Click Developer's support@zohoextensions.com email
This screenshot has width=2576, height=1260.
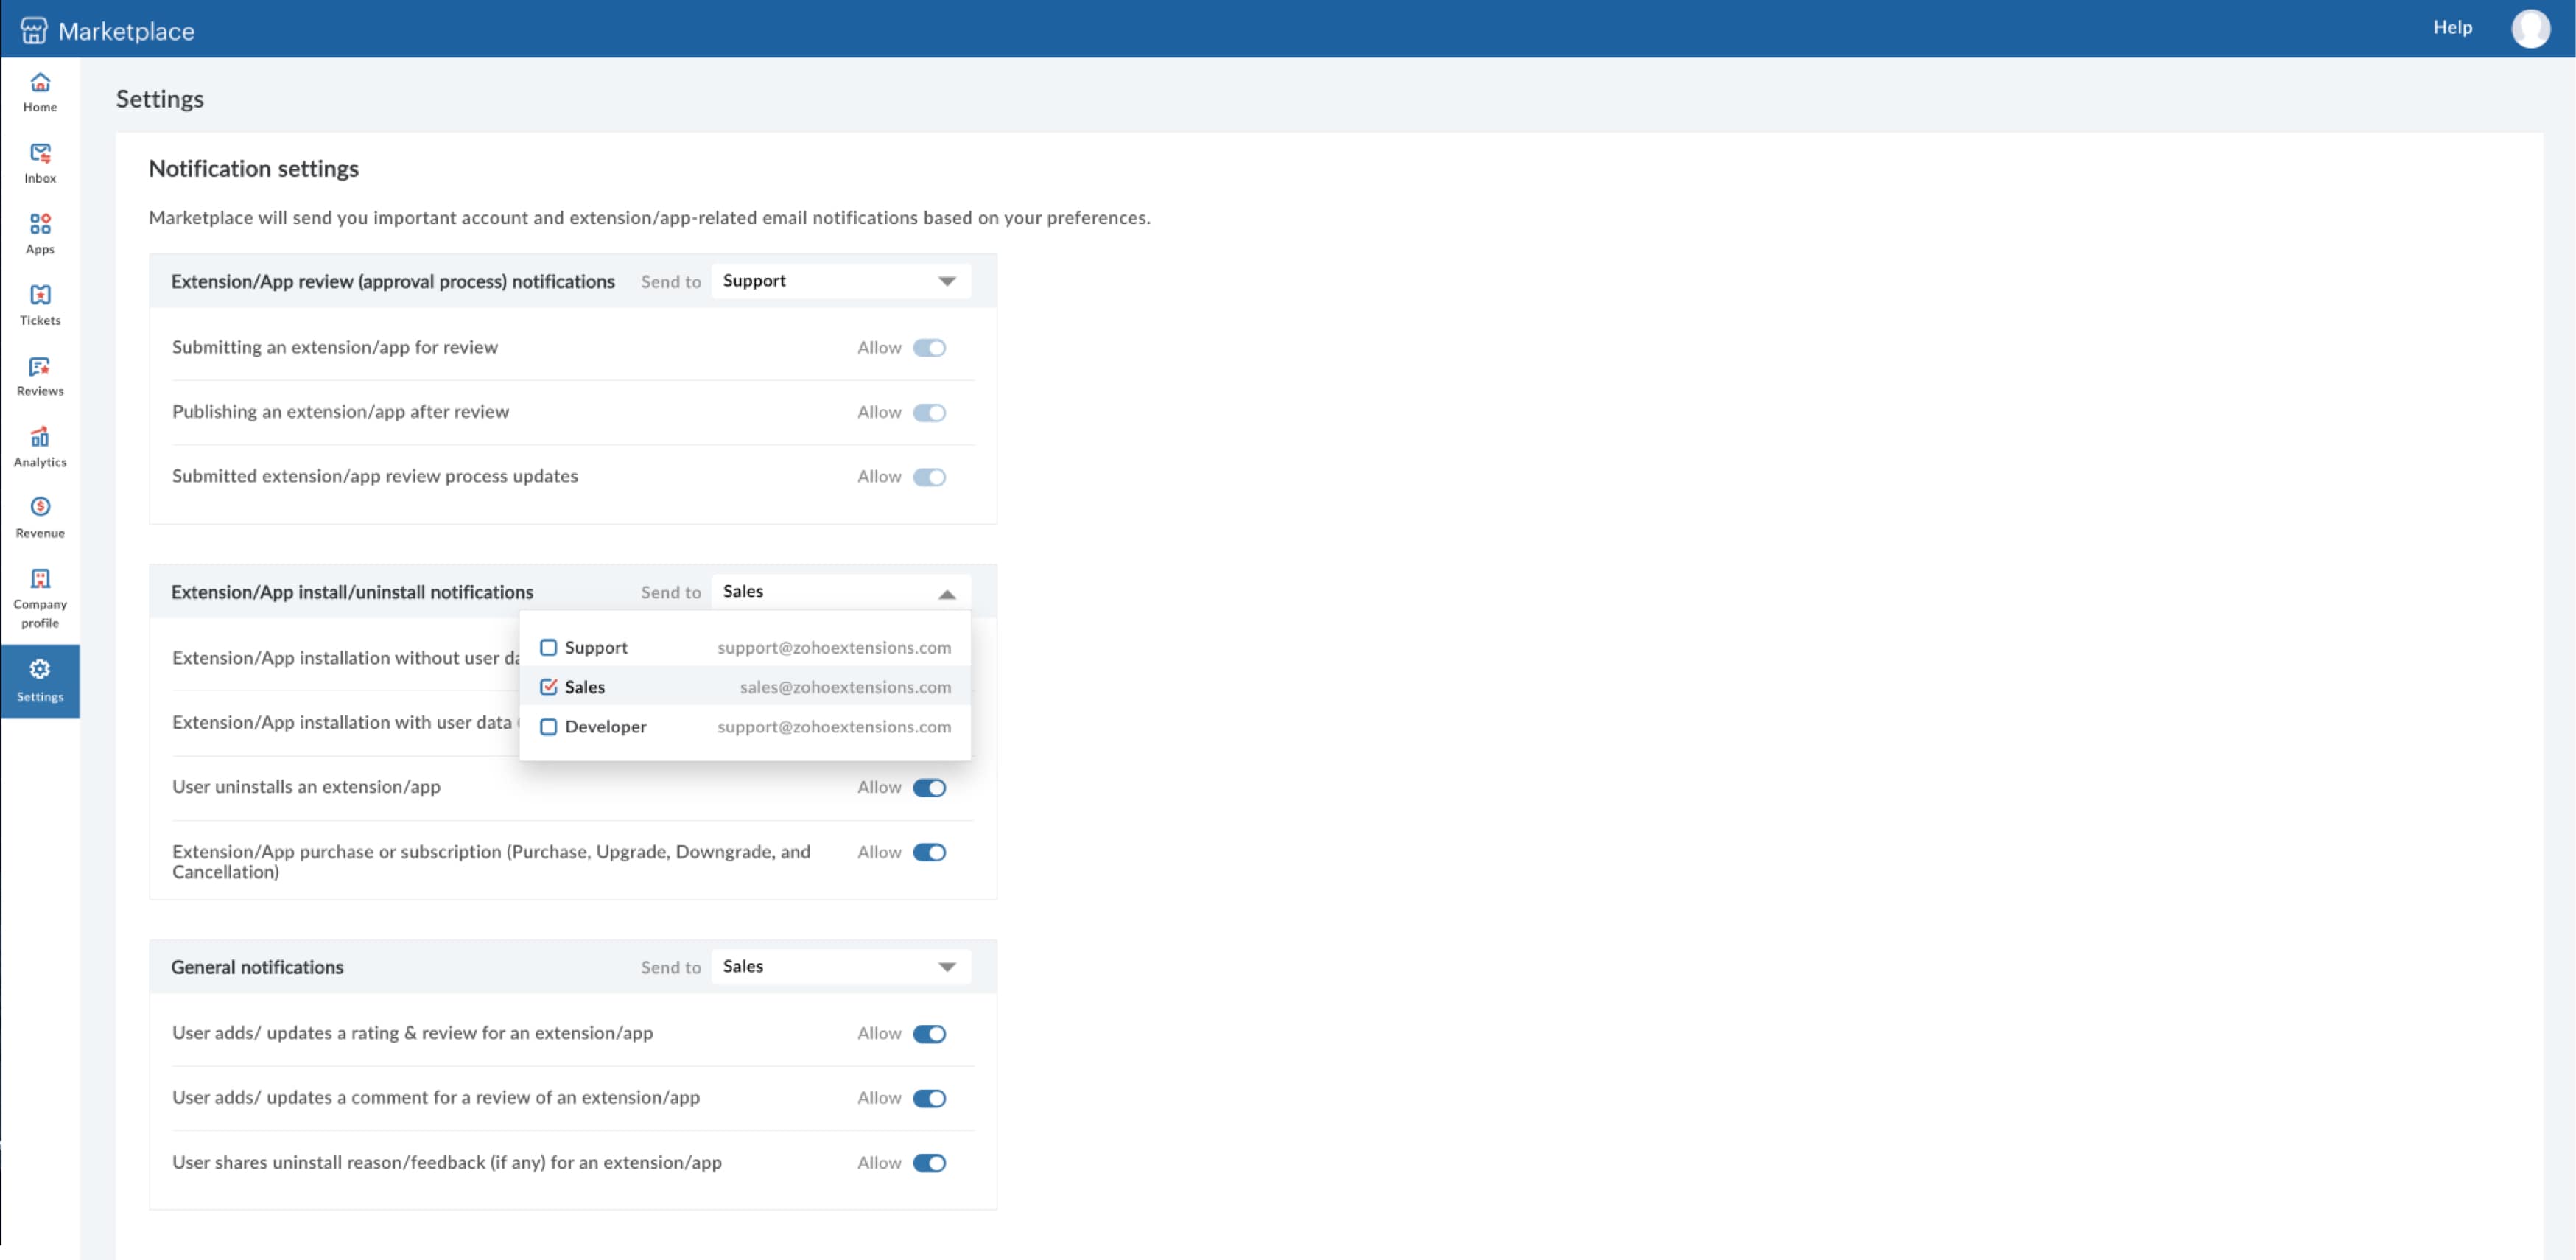(834, 727)
